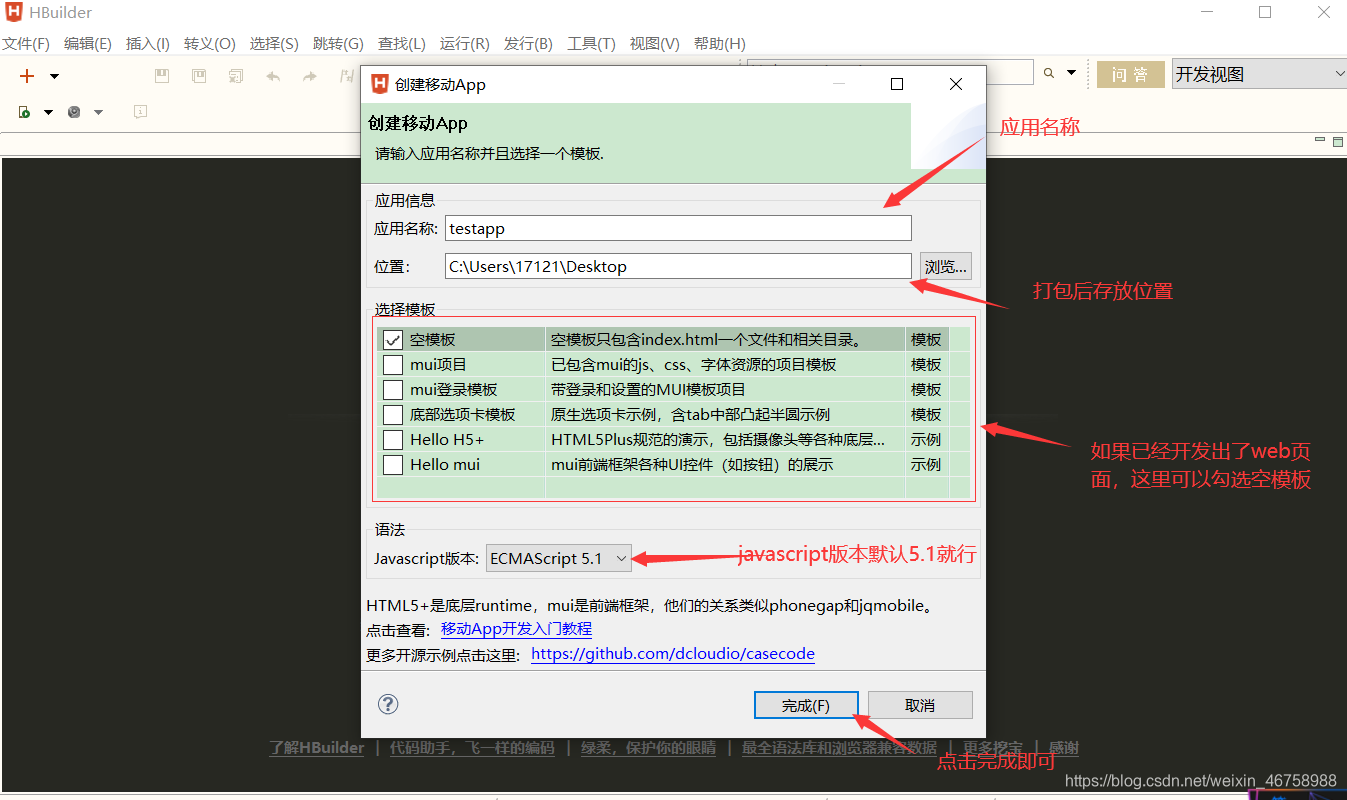Open the 编辑(E) menu
This screenshot has height=800, width=1347.
(88, 44)
